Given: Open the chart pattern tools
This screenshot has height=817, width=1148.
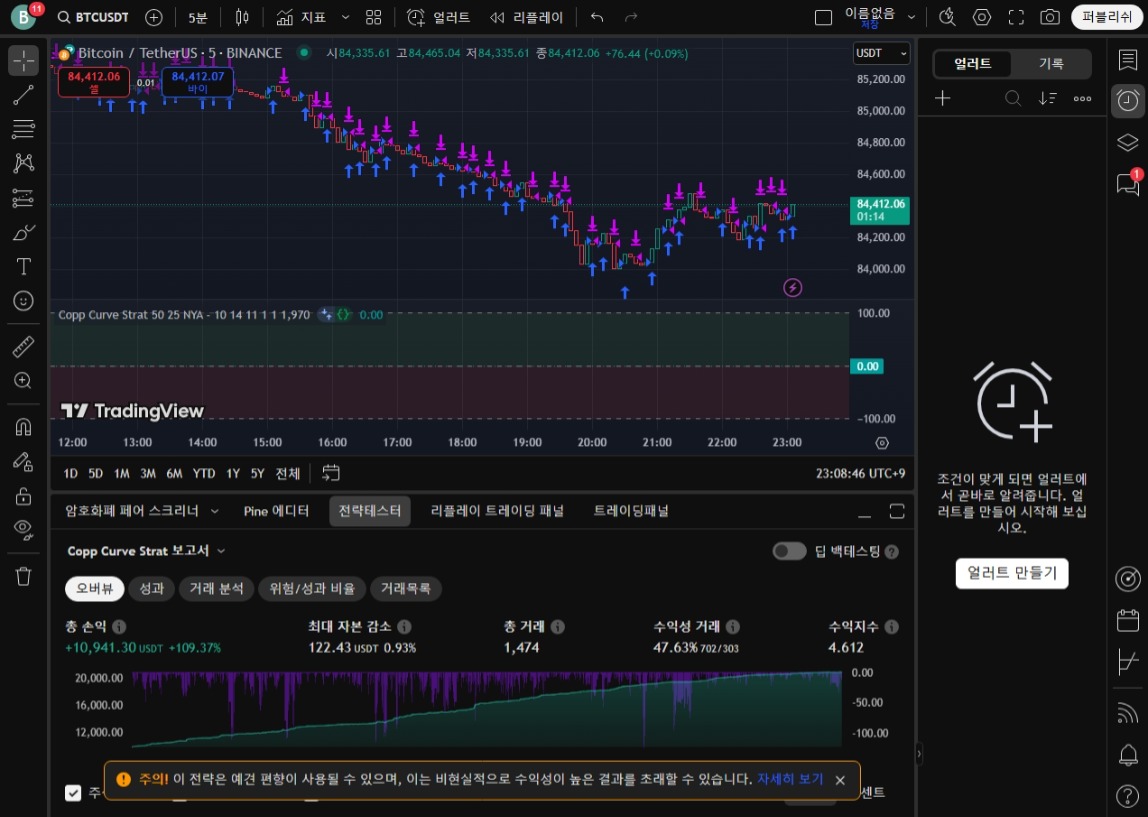Looking at the screenshot, I should click(x=23, y=163).
